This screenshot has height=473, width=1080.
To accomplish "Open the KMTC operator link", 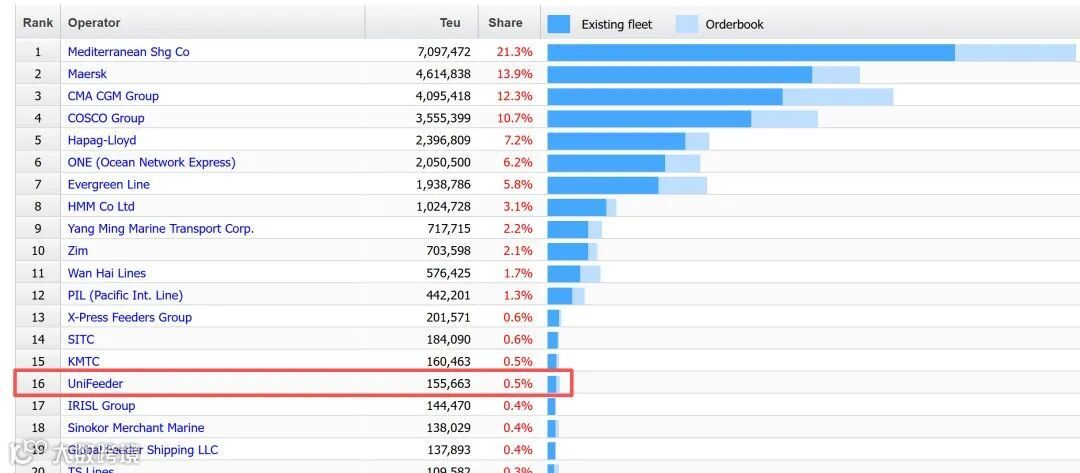I will 83,361.
